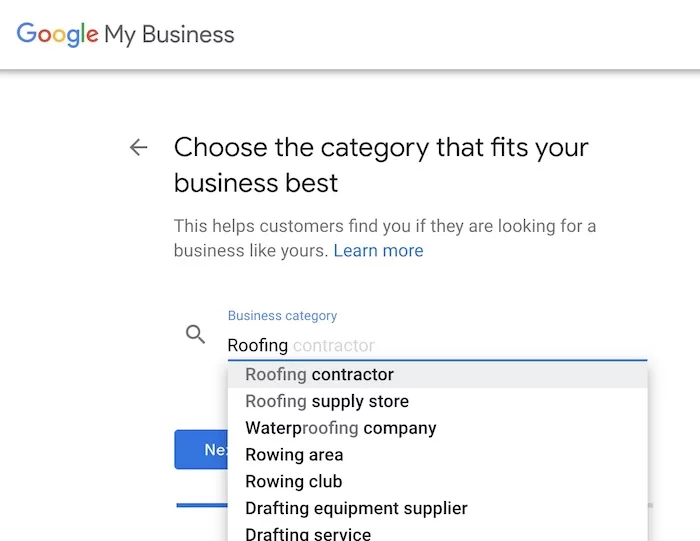Go back using the left arrow icon
The width and height of the screenshot is (700, 541).
coord(138,147)
